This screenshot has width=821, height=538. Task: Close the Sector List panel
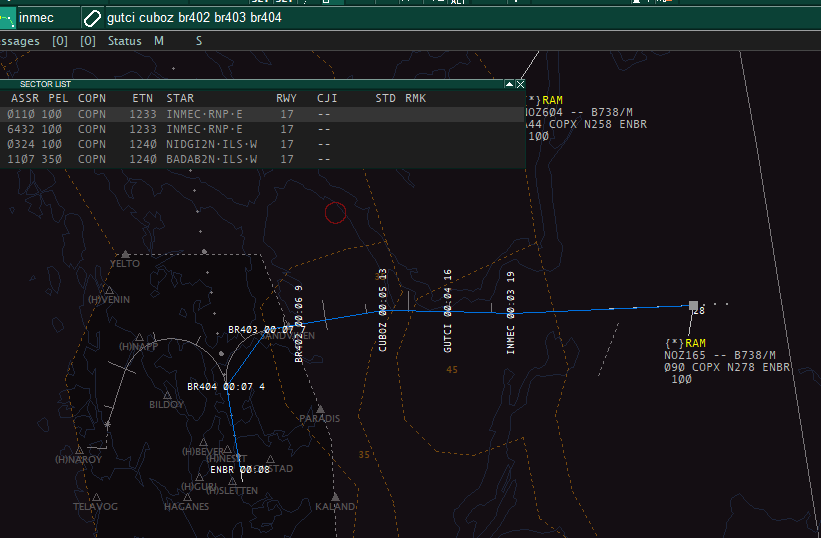pos(520,85)
